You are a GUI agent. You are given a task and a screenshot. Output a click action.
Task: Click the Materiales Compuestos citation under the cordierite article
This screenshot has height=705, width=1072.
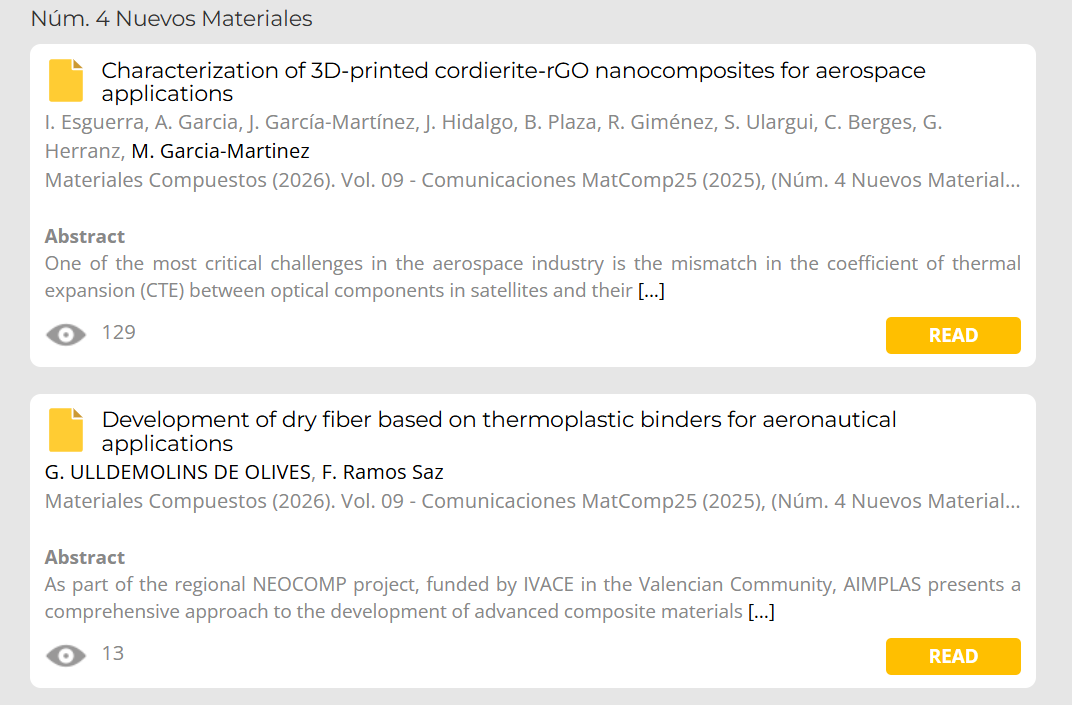[532, 181]
